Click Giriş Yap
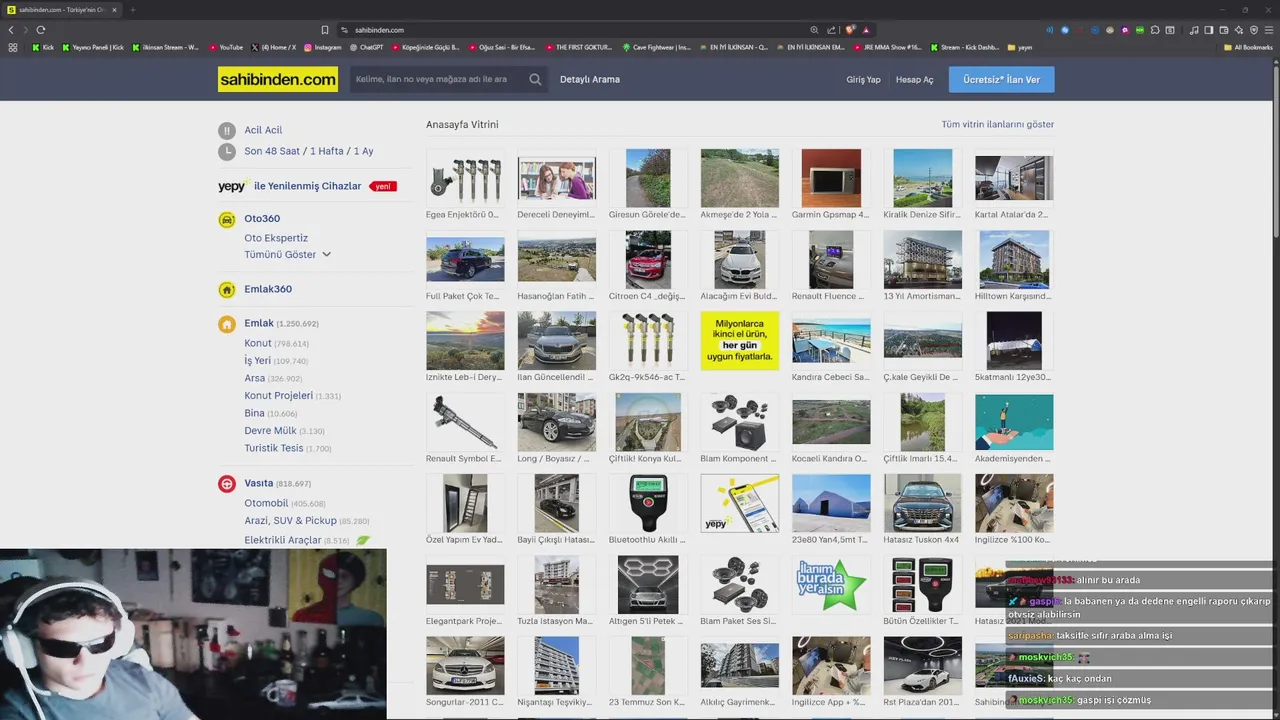This screenshot has height=720, width=1280. pyautogui.click(x=863, y=80)
